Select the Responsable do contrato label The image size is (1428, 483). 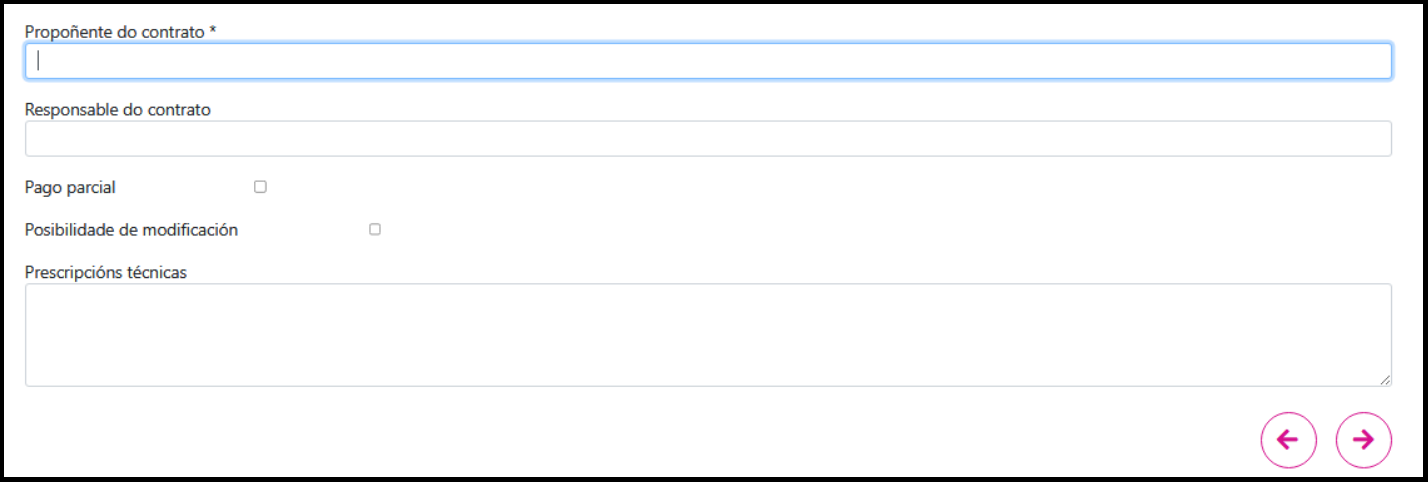[118, 110]
